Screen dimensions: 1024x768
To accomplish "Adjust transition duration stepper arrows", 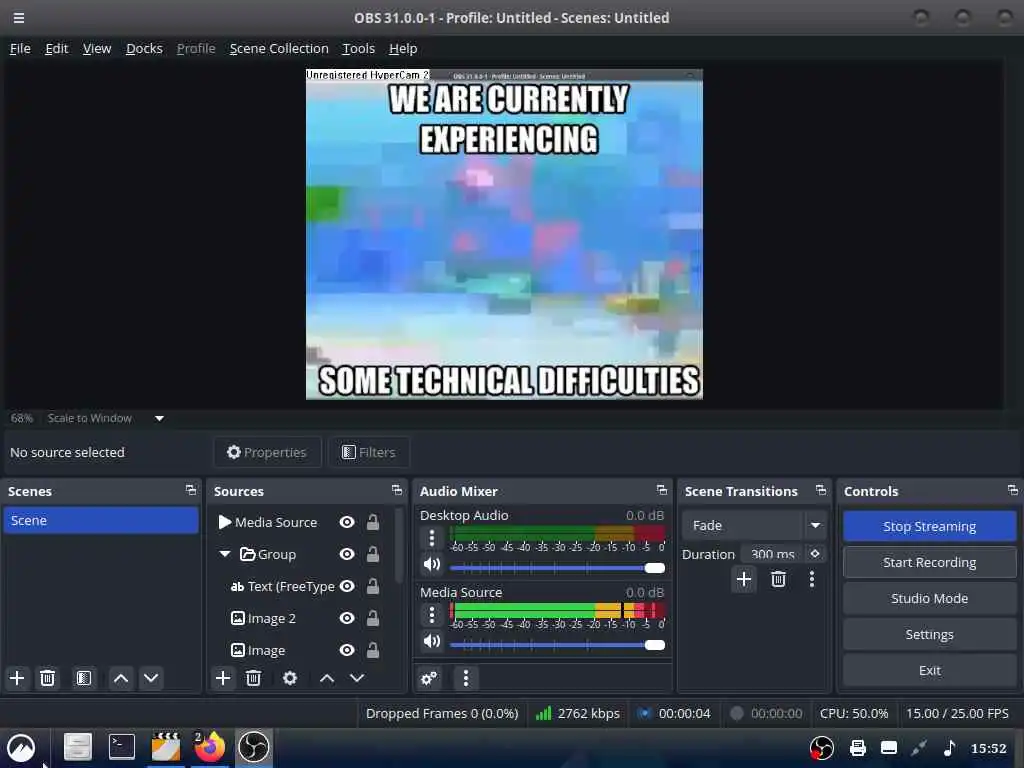I will click(x=815, y=554).
